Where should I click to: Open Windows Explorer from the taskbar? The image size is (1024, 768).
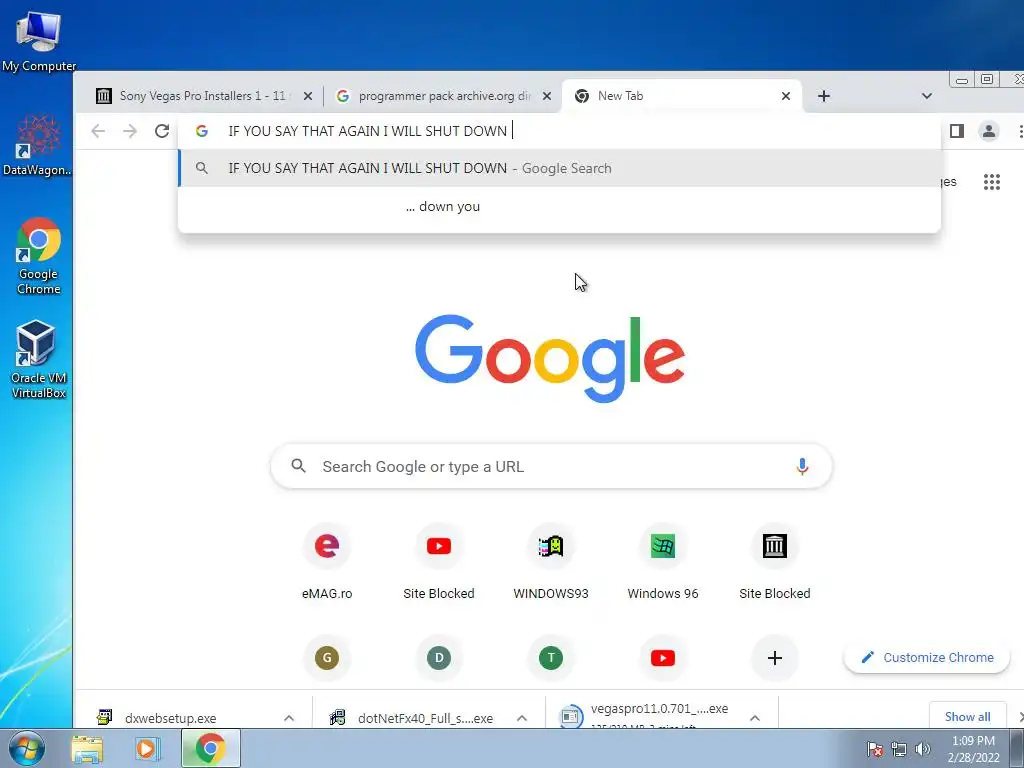[x=87, y=749]
